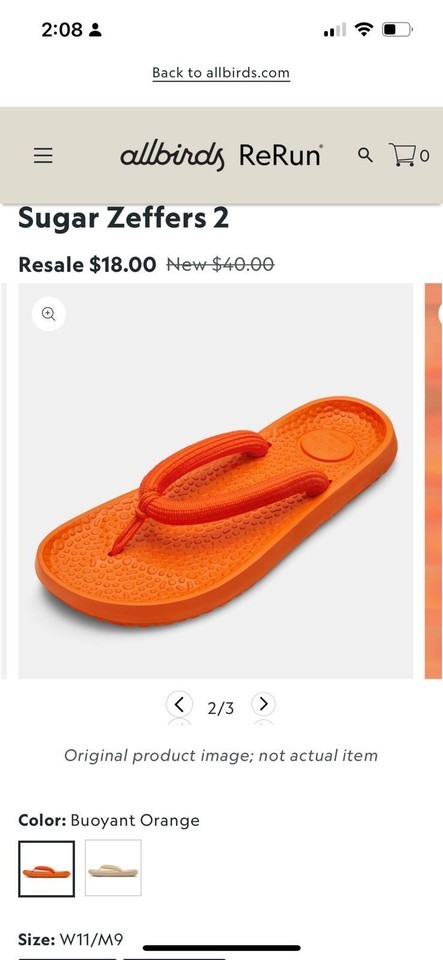Screen dimensions: 443x960
Task: Open the shopping cart
Action: [409, 155]
